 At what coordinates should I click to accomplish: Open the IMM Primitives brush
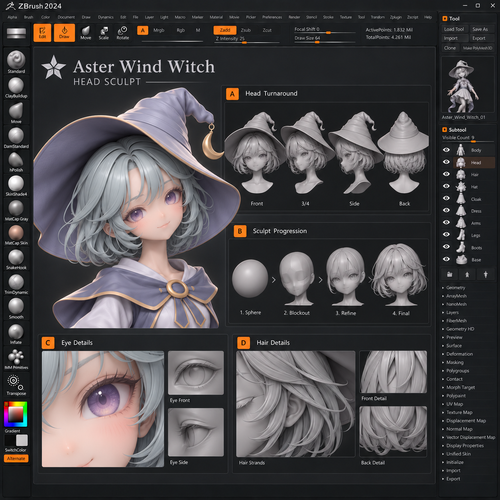pos(16,359)
